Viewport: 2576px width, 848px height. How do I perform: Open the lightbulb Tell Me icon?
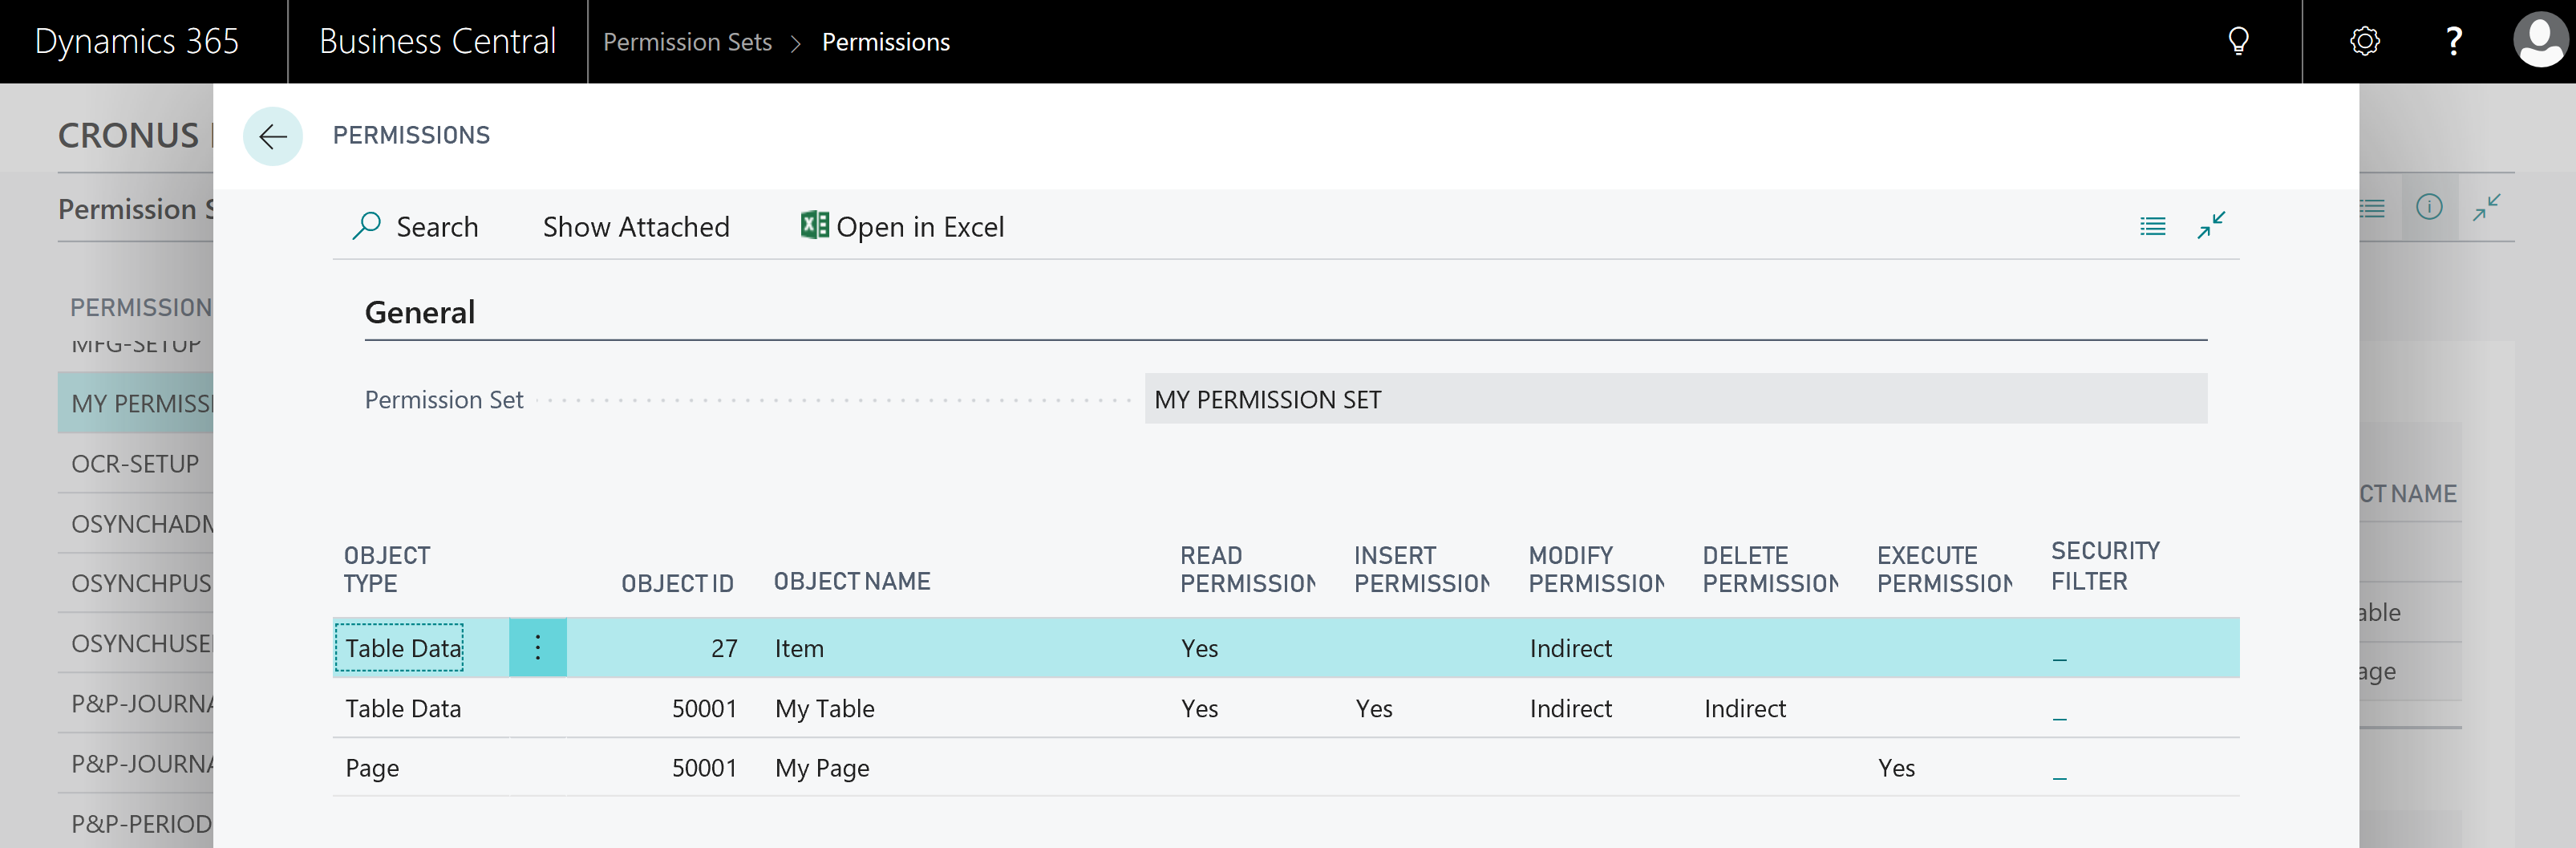pos(2238,42)
